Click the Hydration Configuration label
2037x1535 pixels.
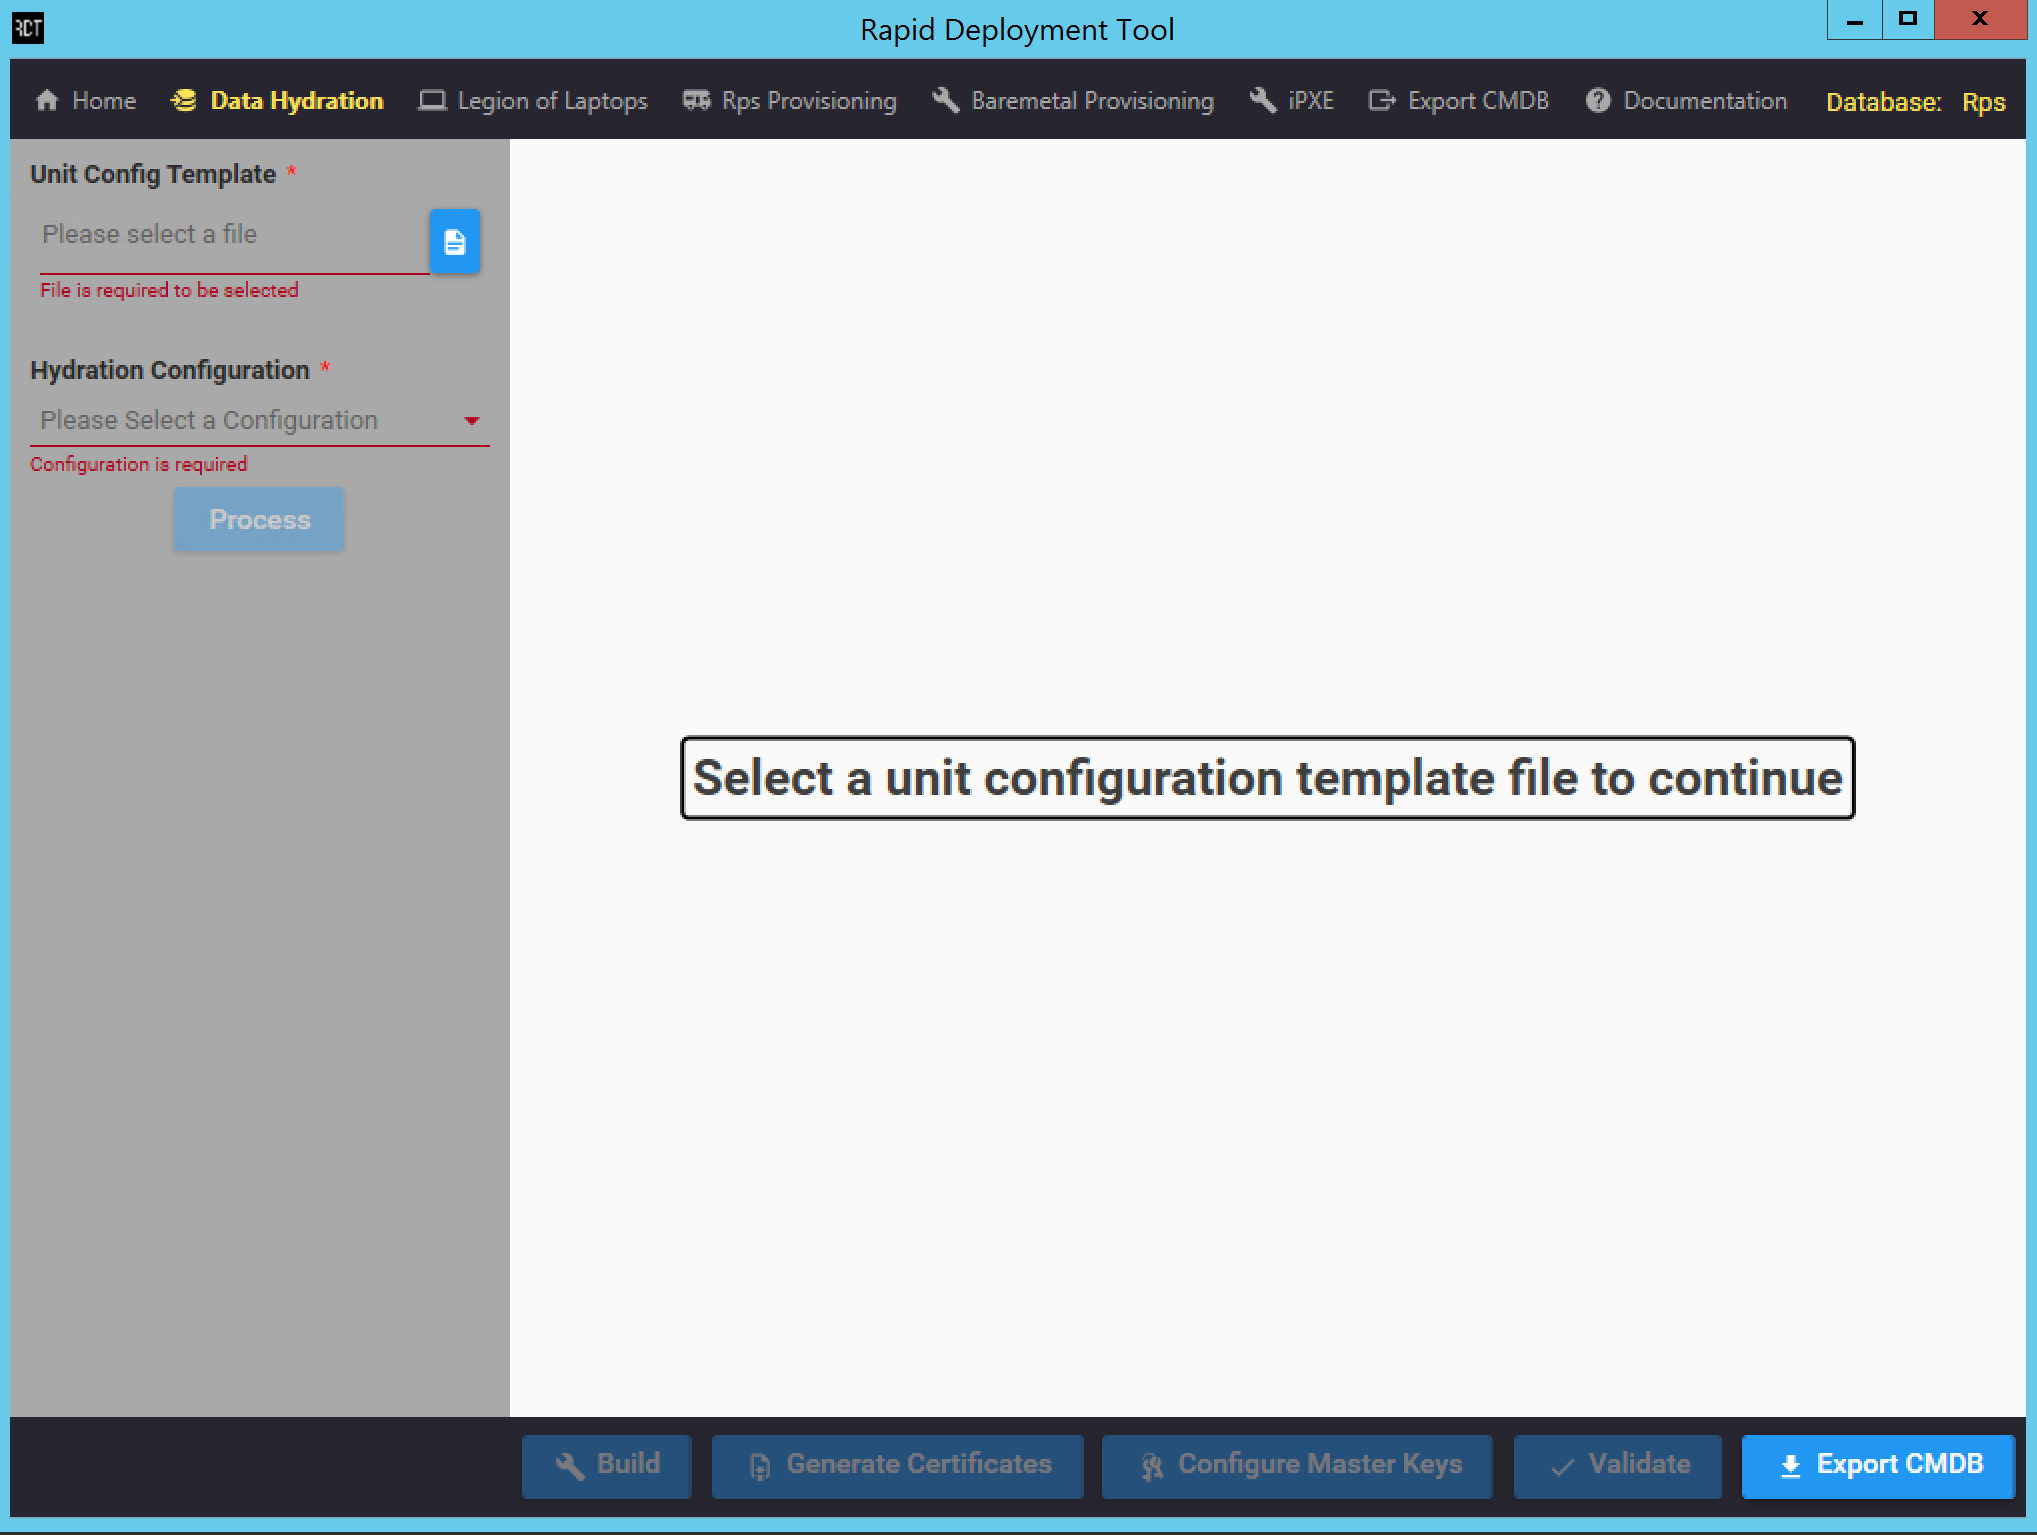point(170,370)
